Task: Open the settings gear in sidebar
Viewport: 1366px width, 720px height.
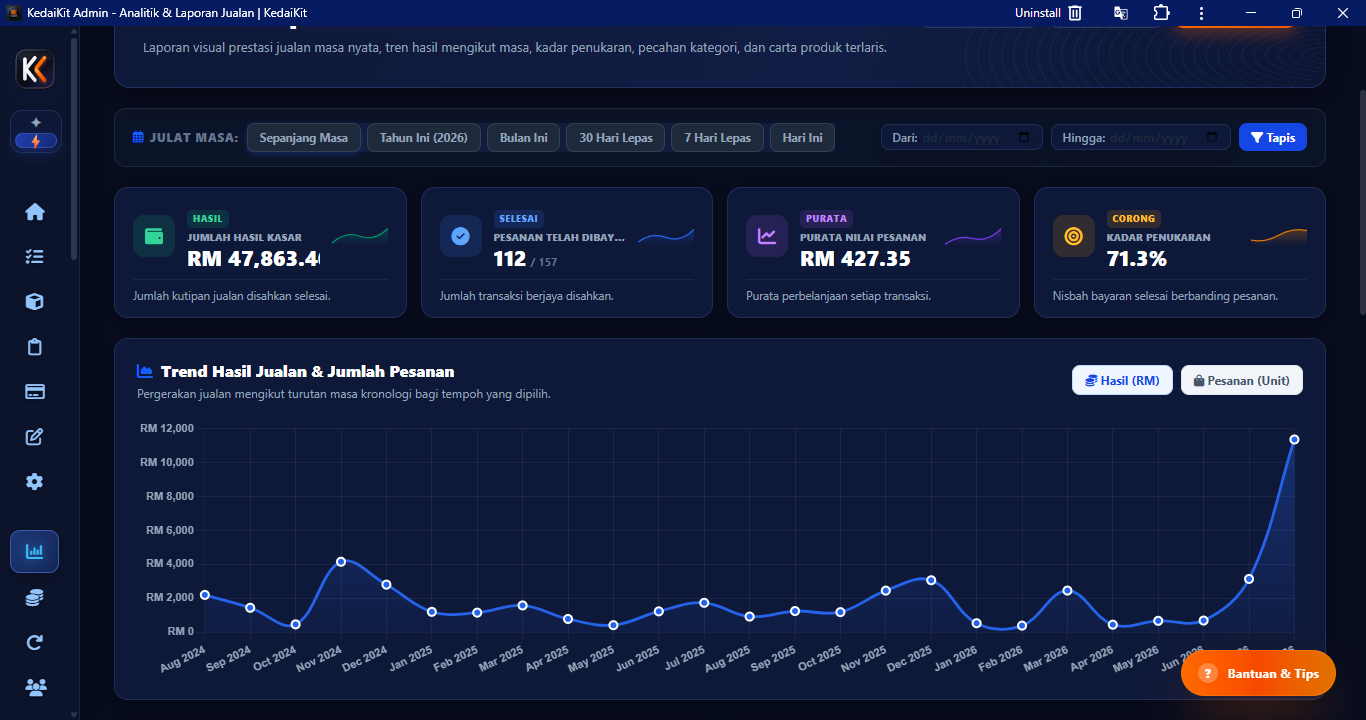Action: tap(35, 482)
